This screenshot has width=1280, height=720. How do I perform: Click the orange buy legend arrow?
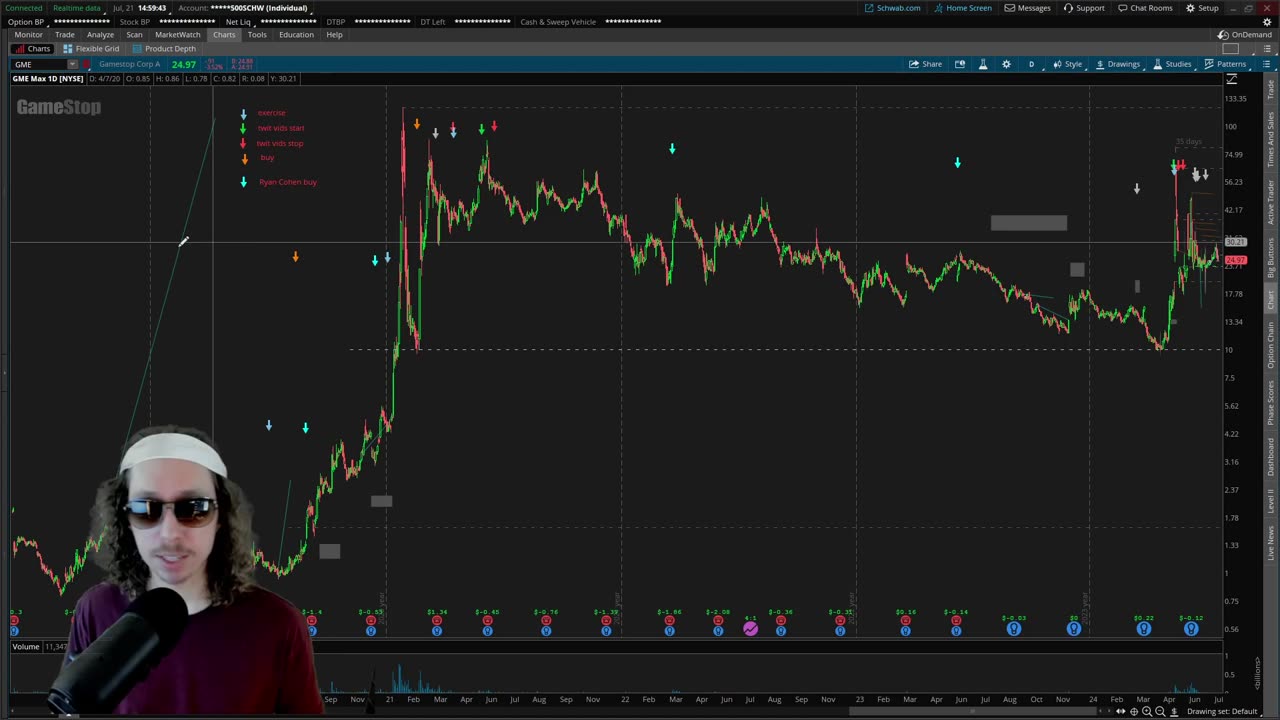(x=244, y=158)
